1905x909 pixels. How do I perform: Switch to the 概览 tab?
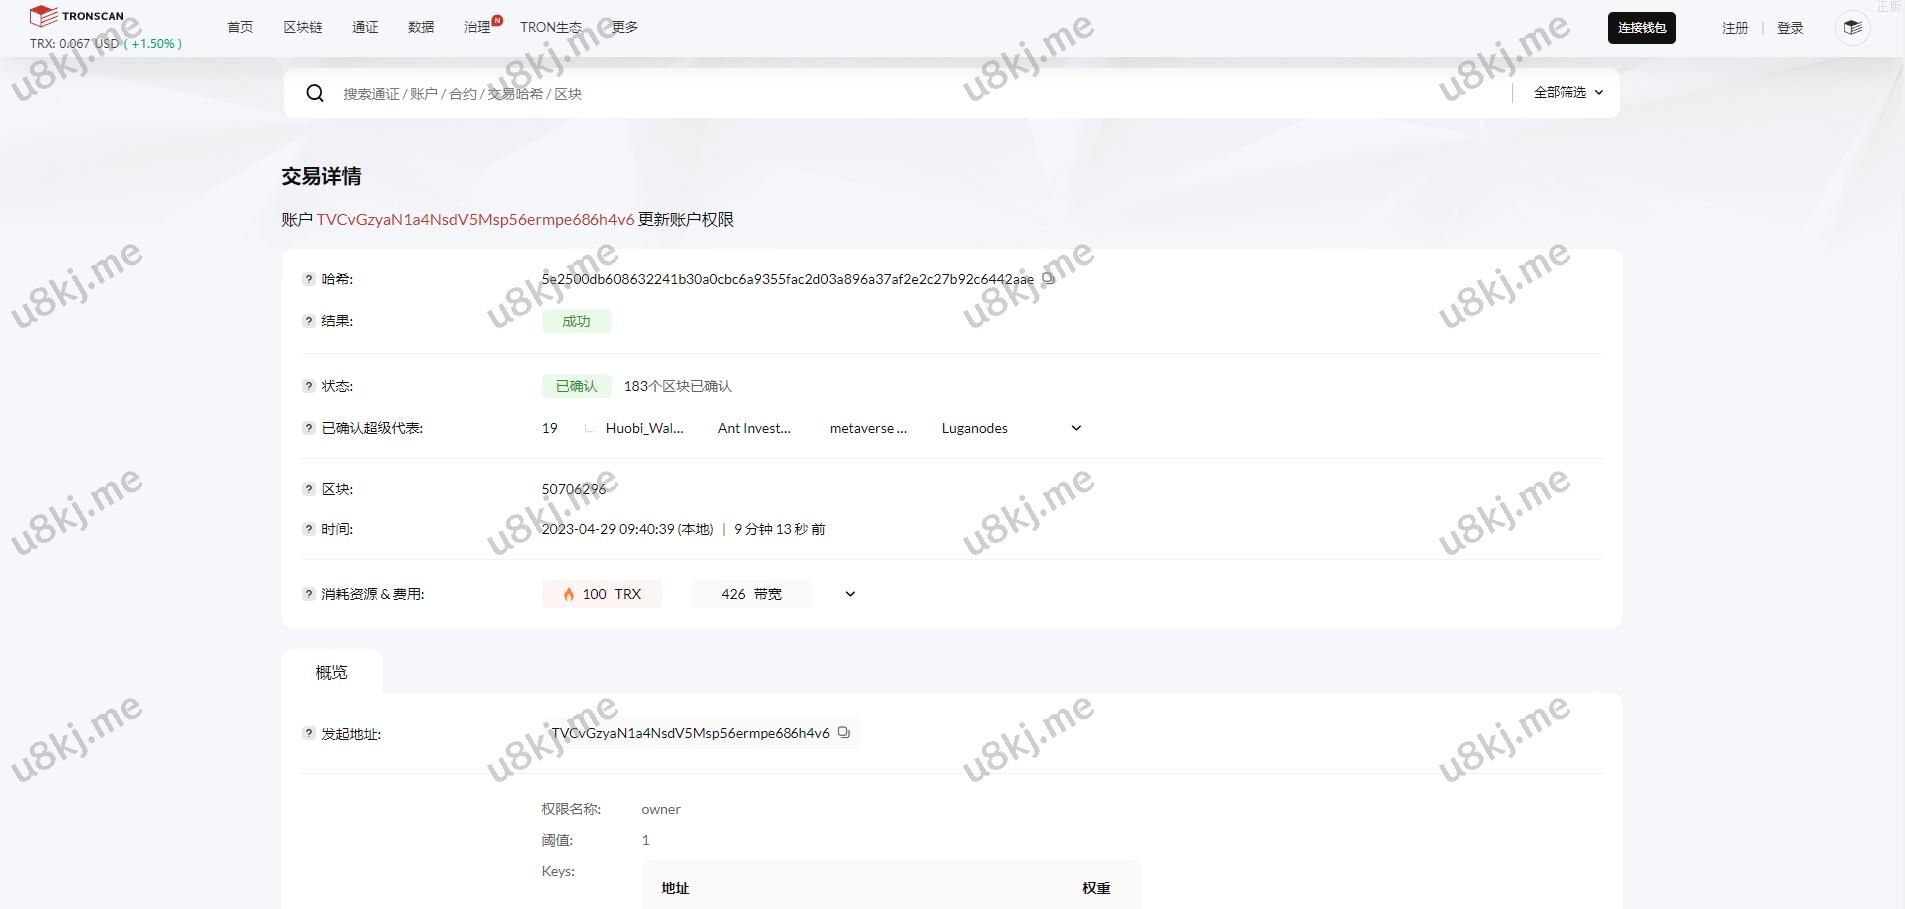click(x=332, y=672)
